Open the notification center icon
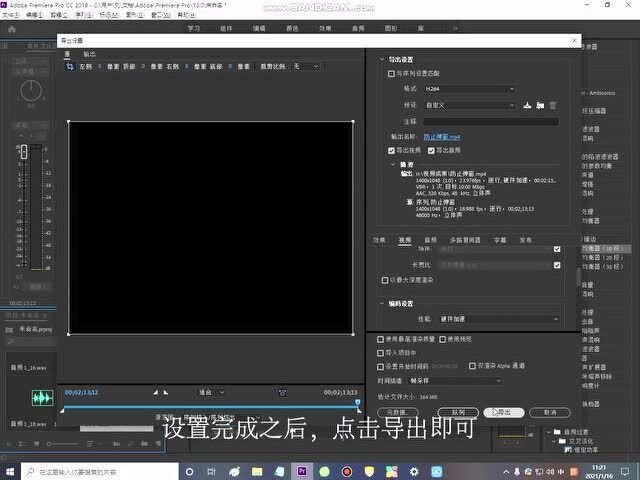This screenshot has width=640, height=480. click(x=625, y=471)
